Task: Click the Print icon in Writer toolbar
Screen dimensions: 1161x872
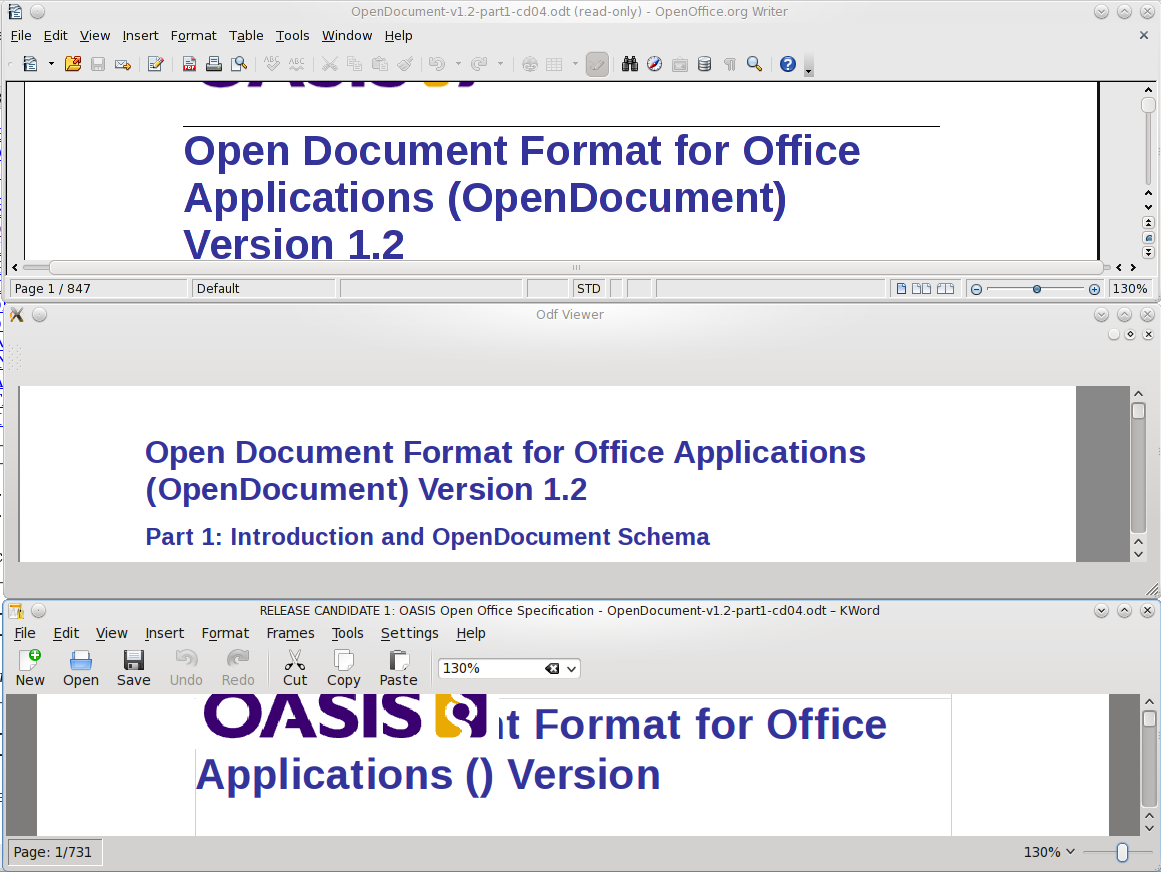Action: point(214,64)
